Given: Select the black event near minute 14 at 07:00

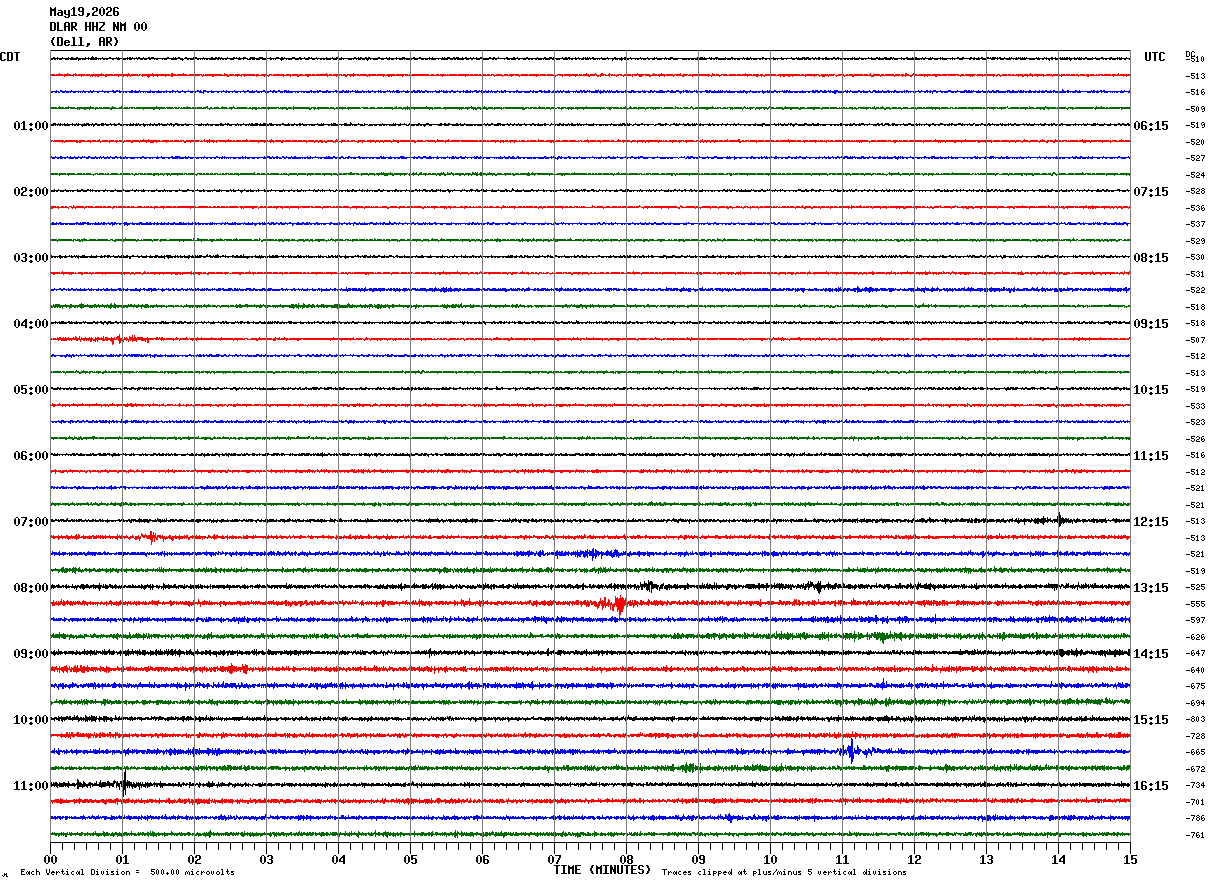Looking at the screenshot, I should tap(1058, 520).
